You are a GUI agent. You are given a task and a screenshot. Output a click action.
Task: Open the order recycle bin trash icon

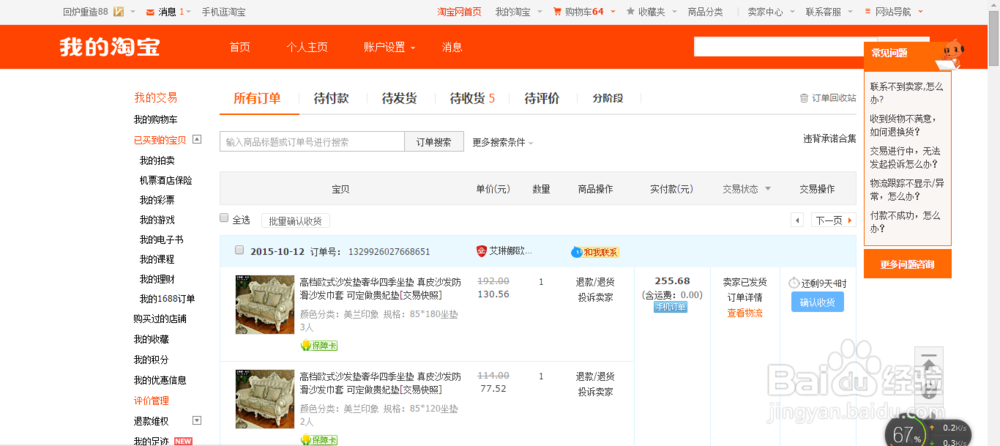point(804,98)
